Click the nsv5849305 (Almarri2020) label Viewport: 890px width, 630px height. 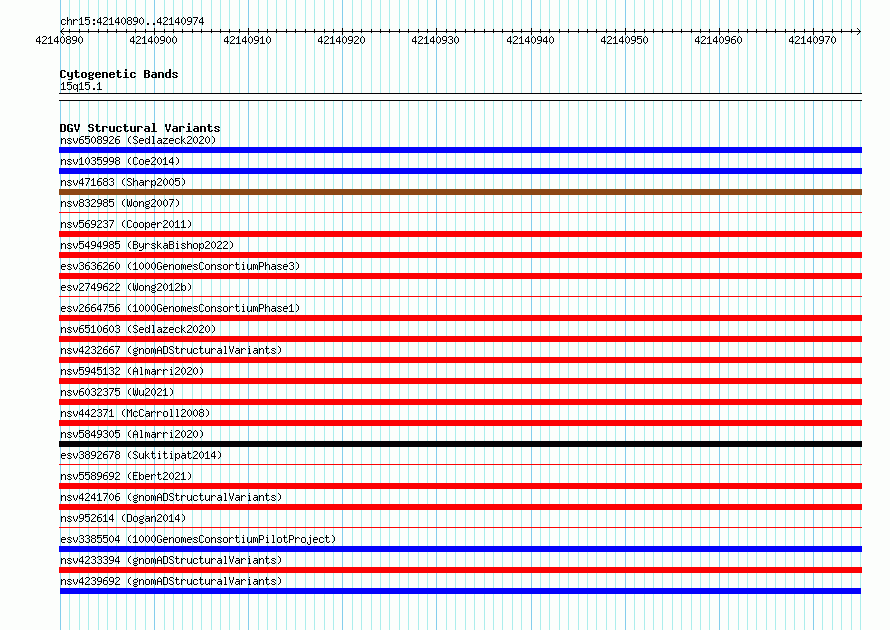(x=132, y=434)
